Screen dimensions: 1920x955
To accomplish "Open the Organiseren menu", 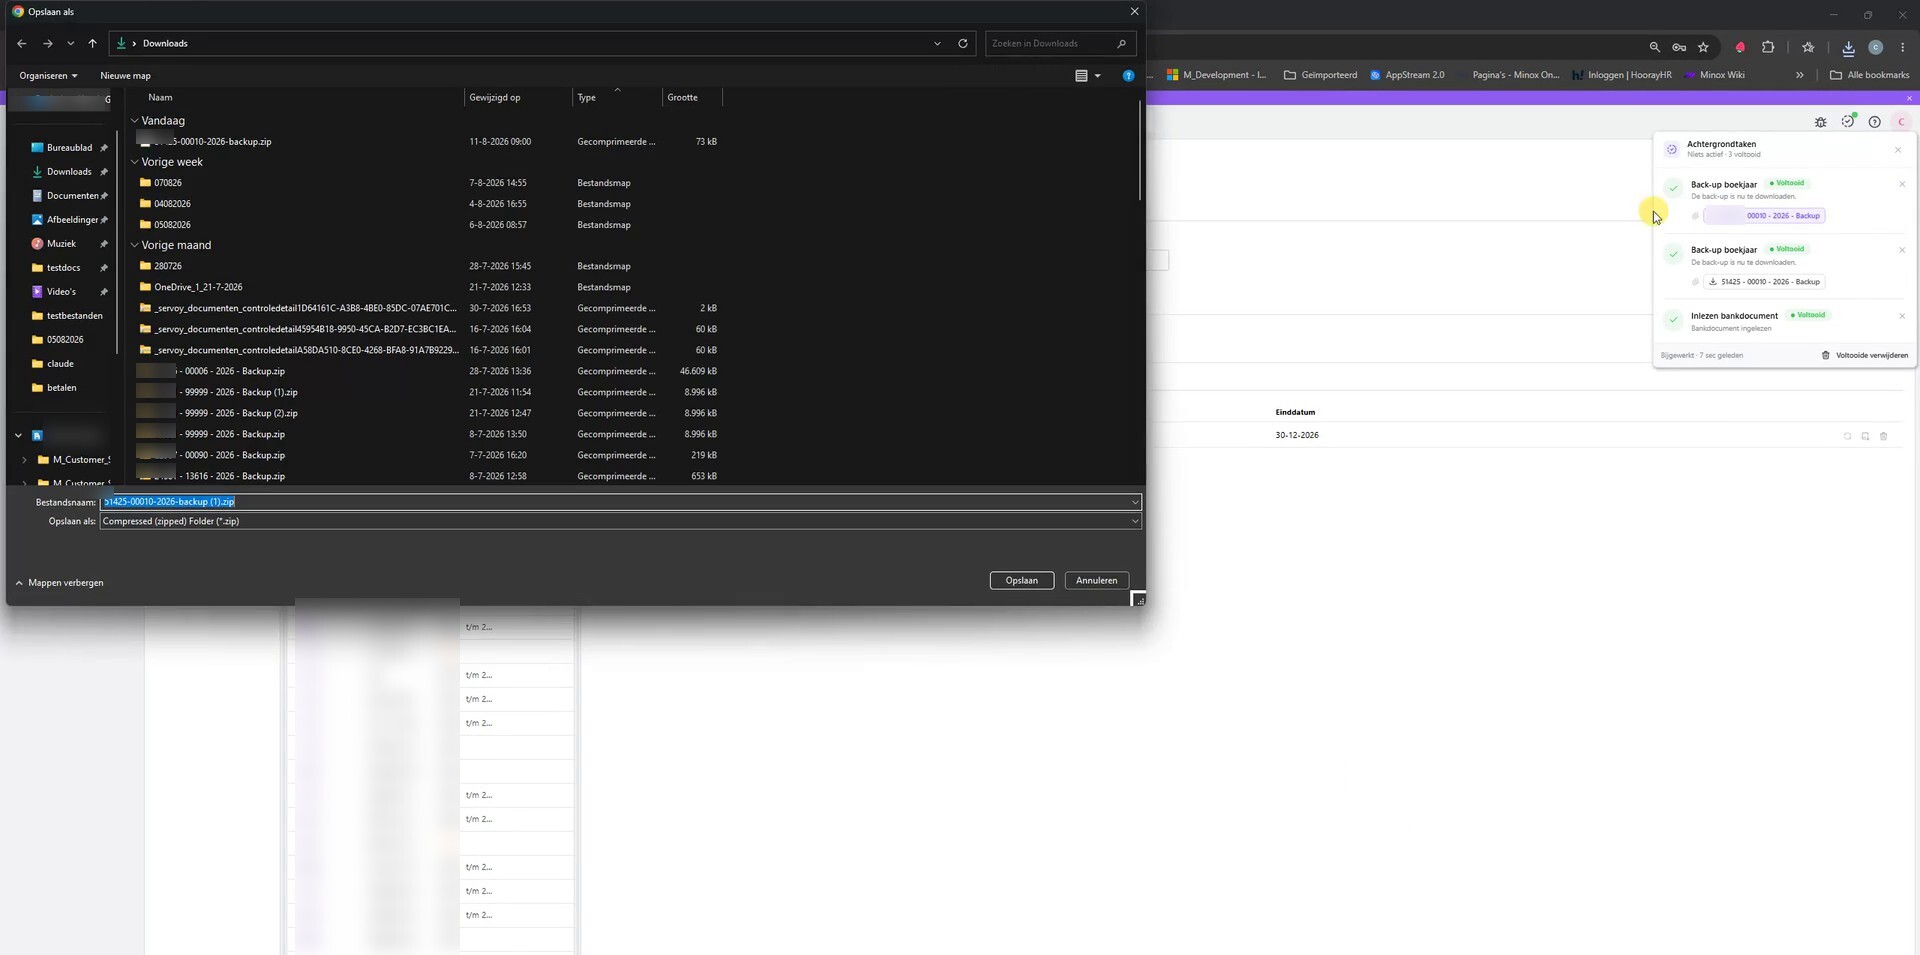I will (48, 76).
